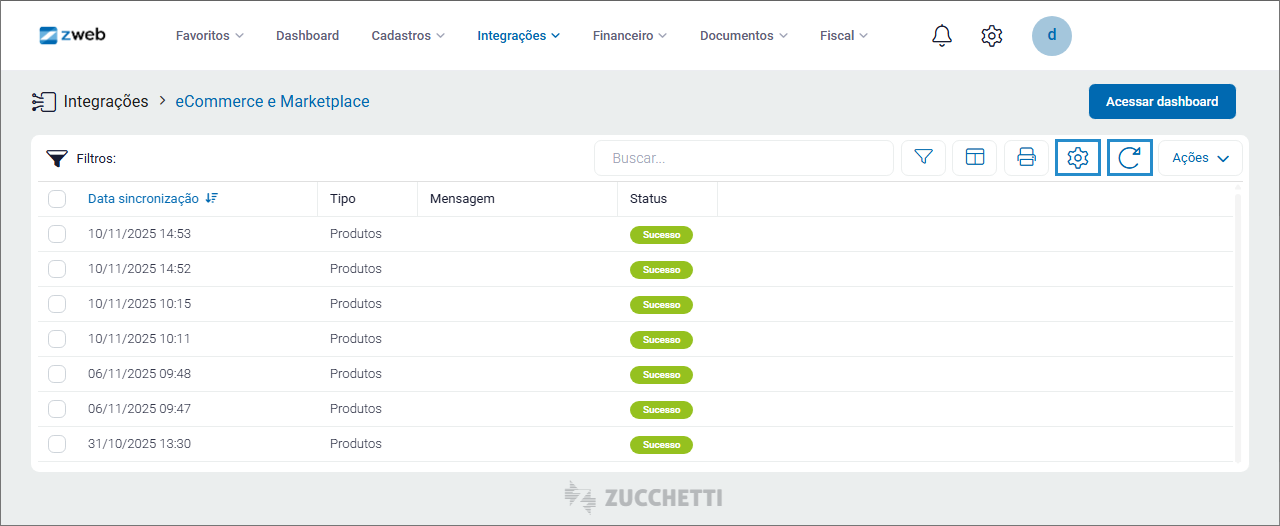Viewport: 1280px width, 526px height.
Task: Open settings gear in top navigation bar
Action: pos(991,36)
